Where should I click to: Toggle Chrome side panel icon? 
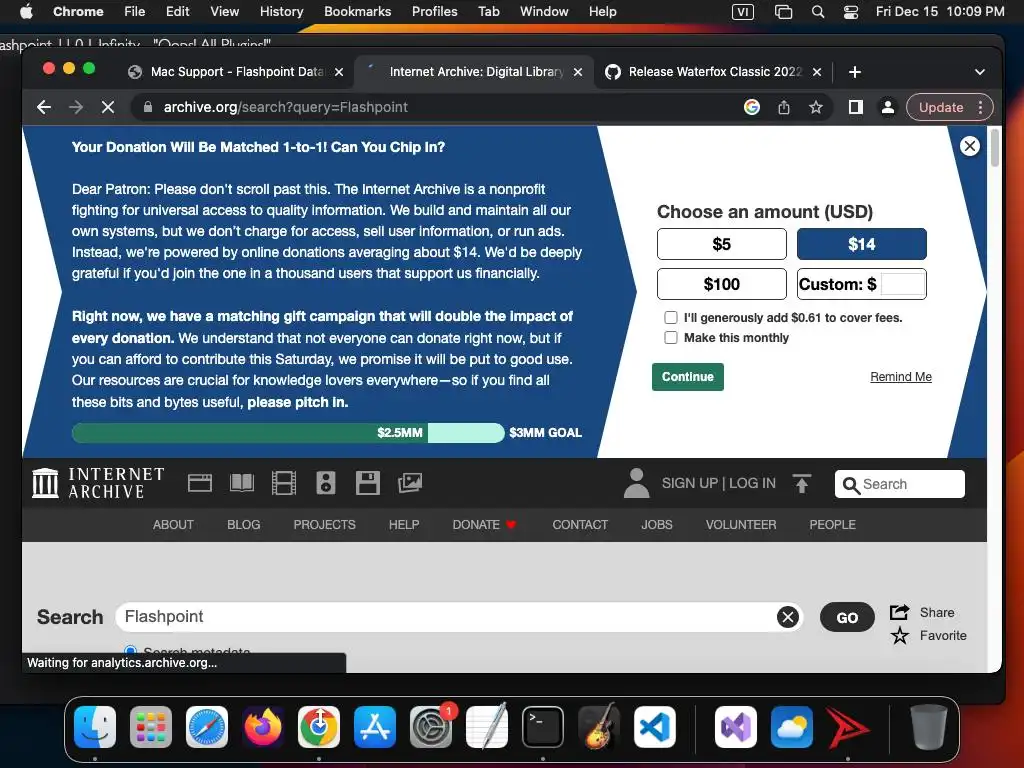coord(856,107)
